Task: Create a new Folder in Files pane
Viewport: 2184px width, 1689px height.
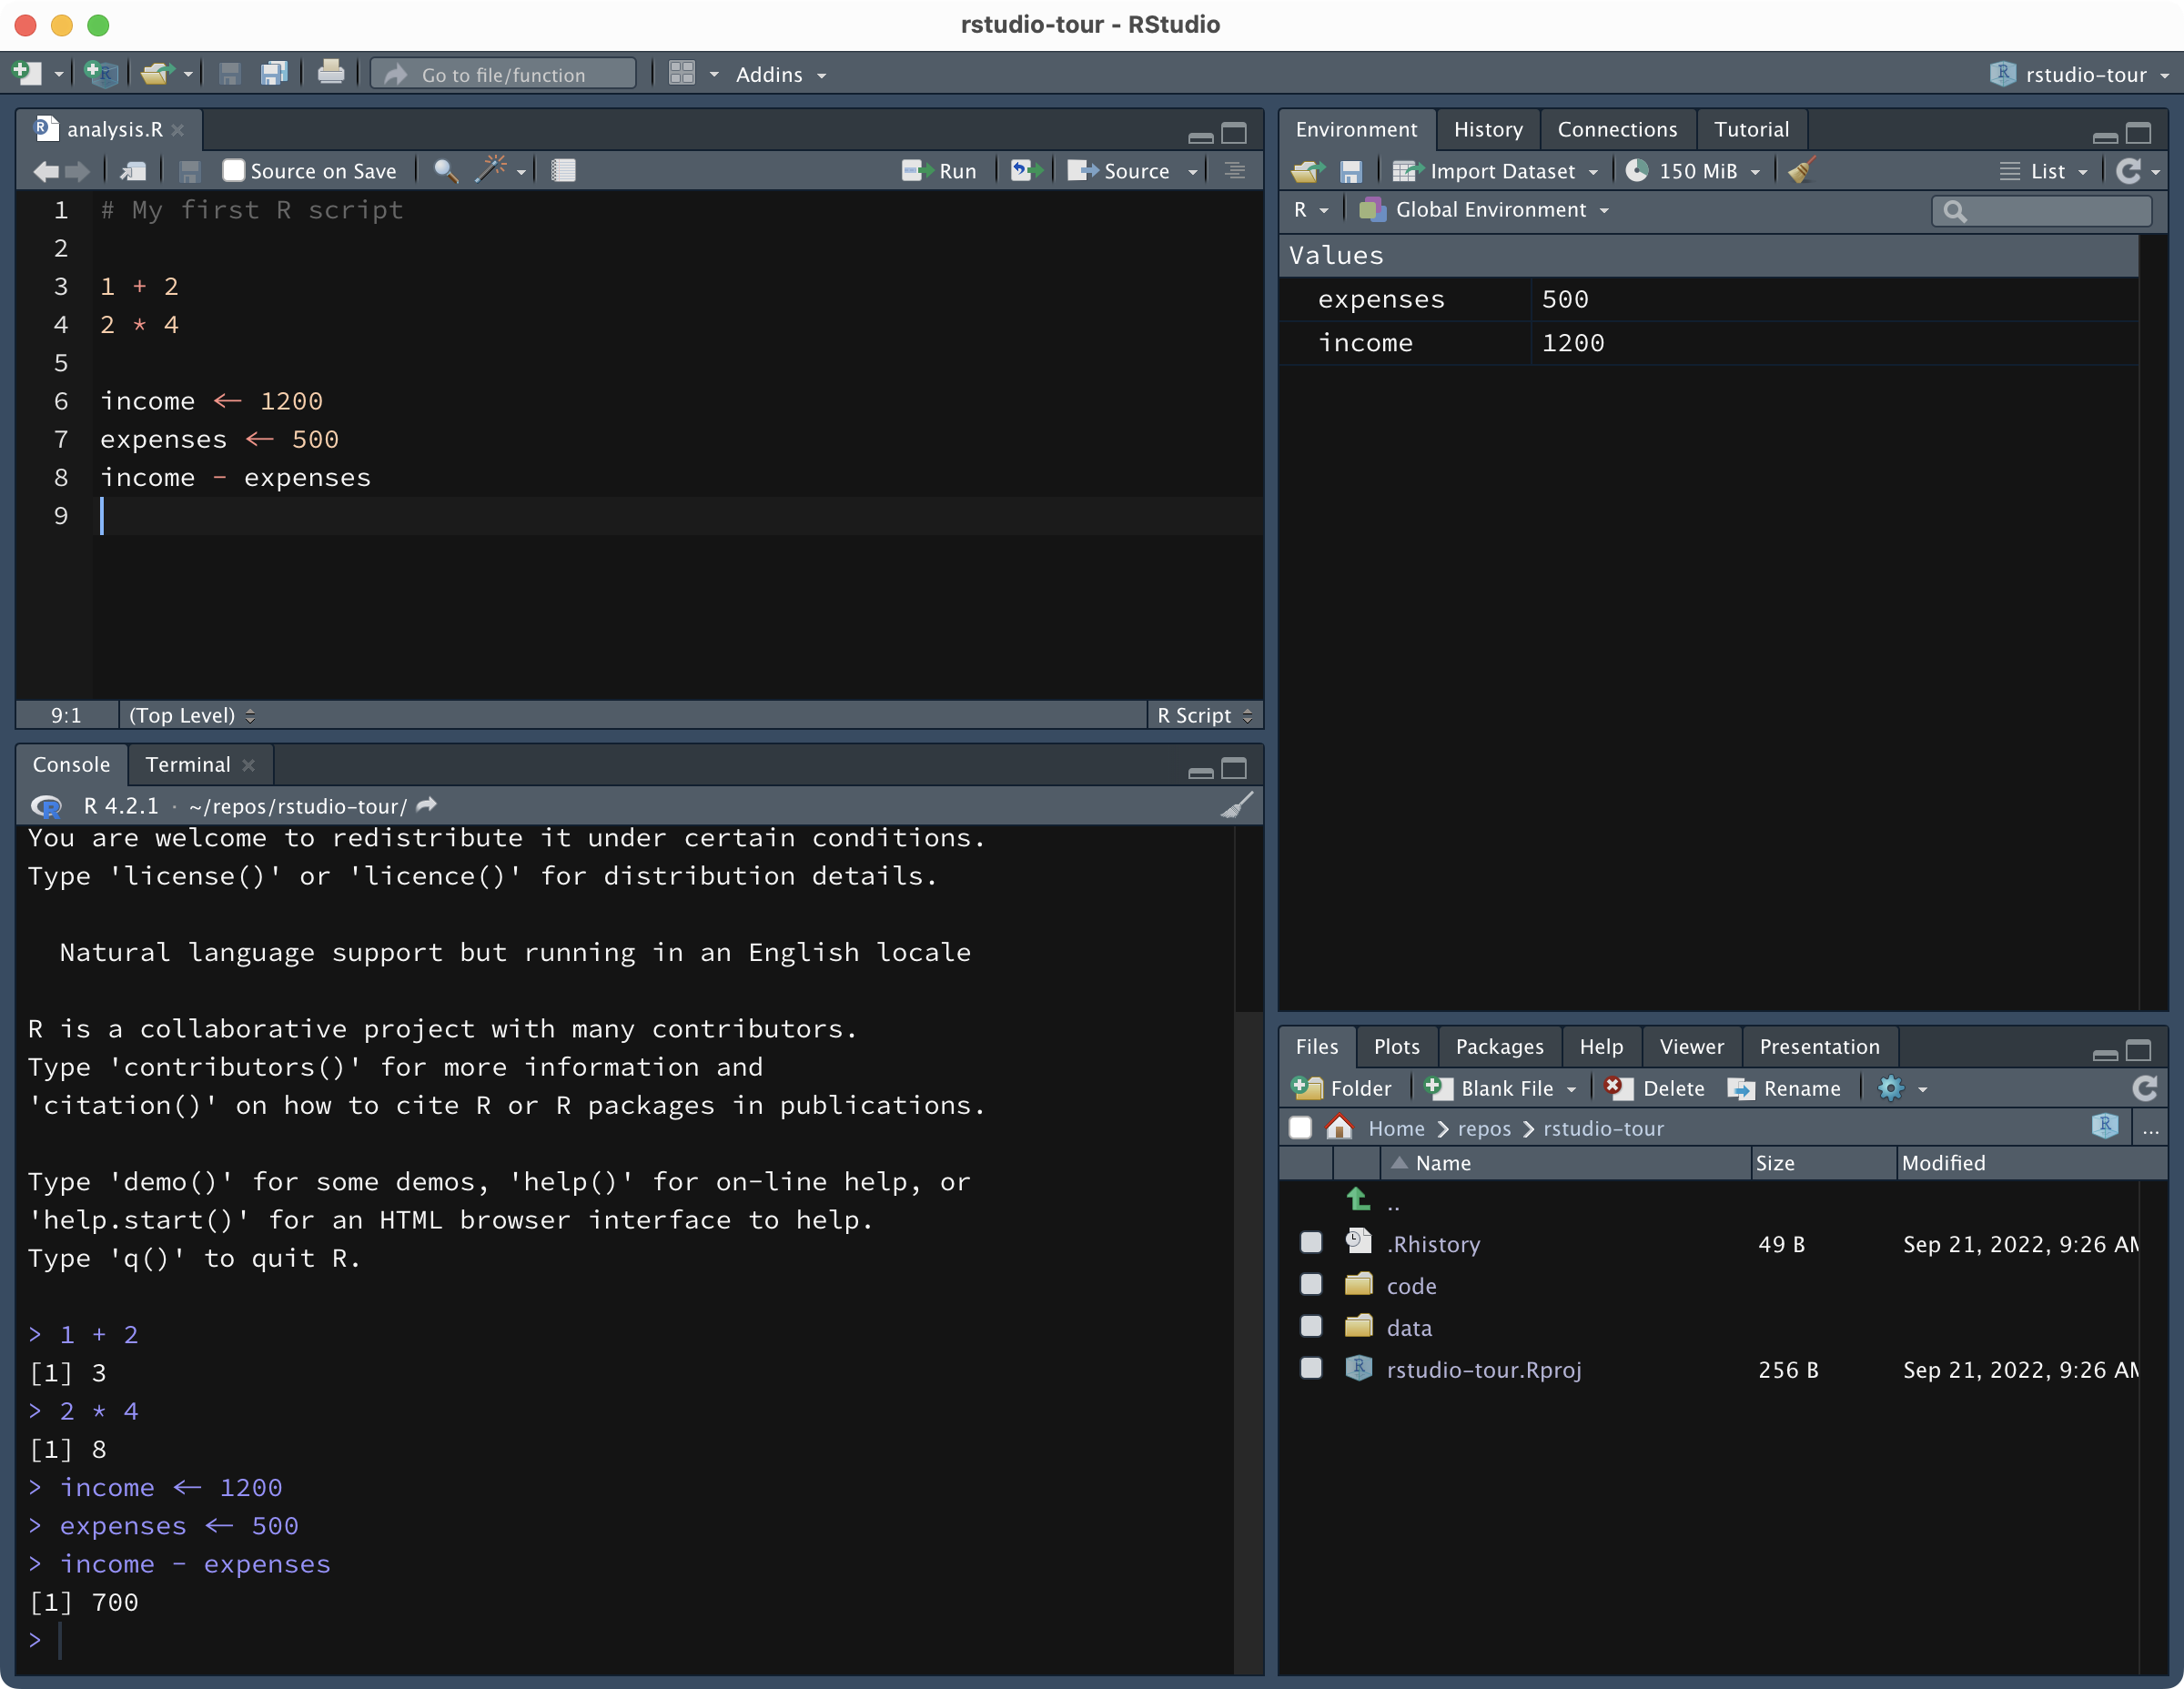Action: click(1341, 1089)
